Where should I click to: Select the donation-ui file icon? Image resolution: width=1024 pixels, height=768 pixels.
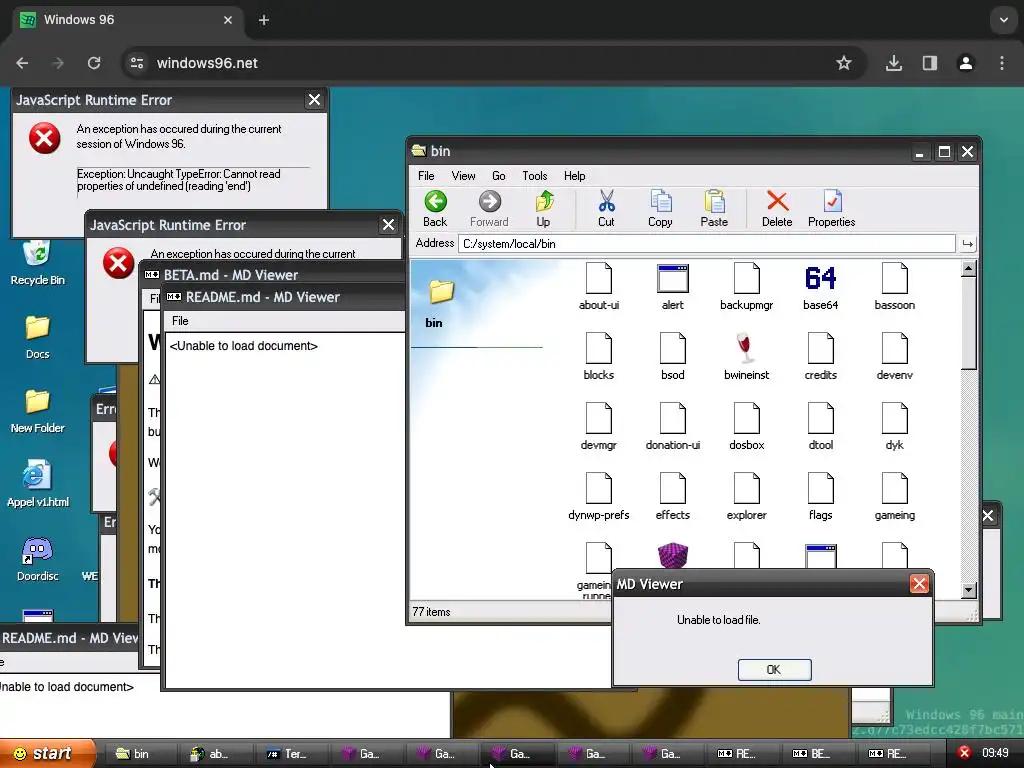coord(673,419)
